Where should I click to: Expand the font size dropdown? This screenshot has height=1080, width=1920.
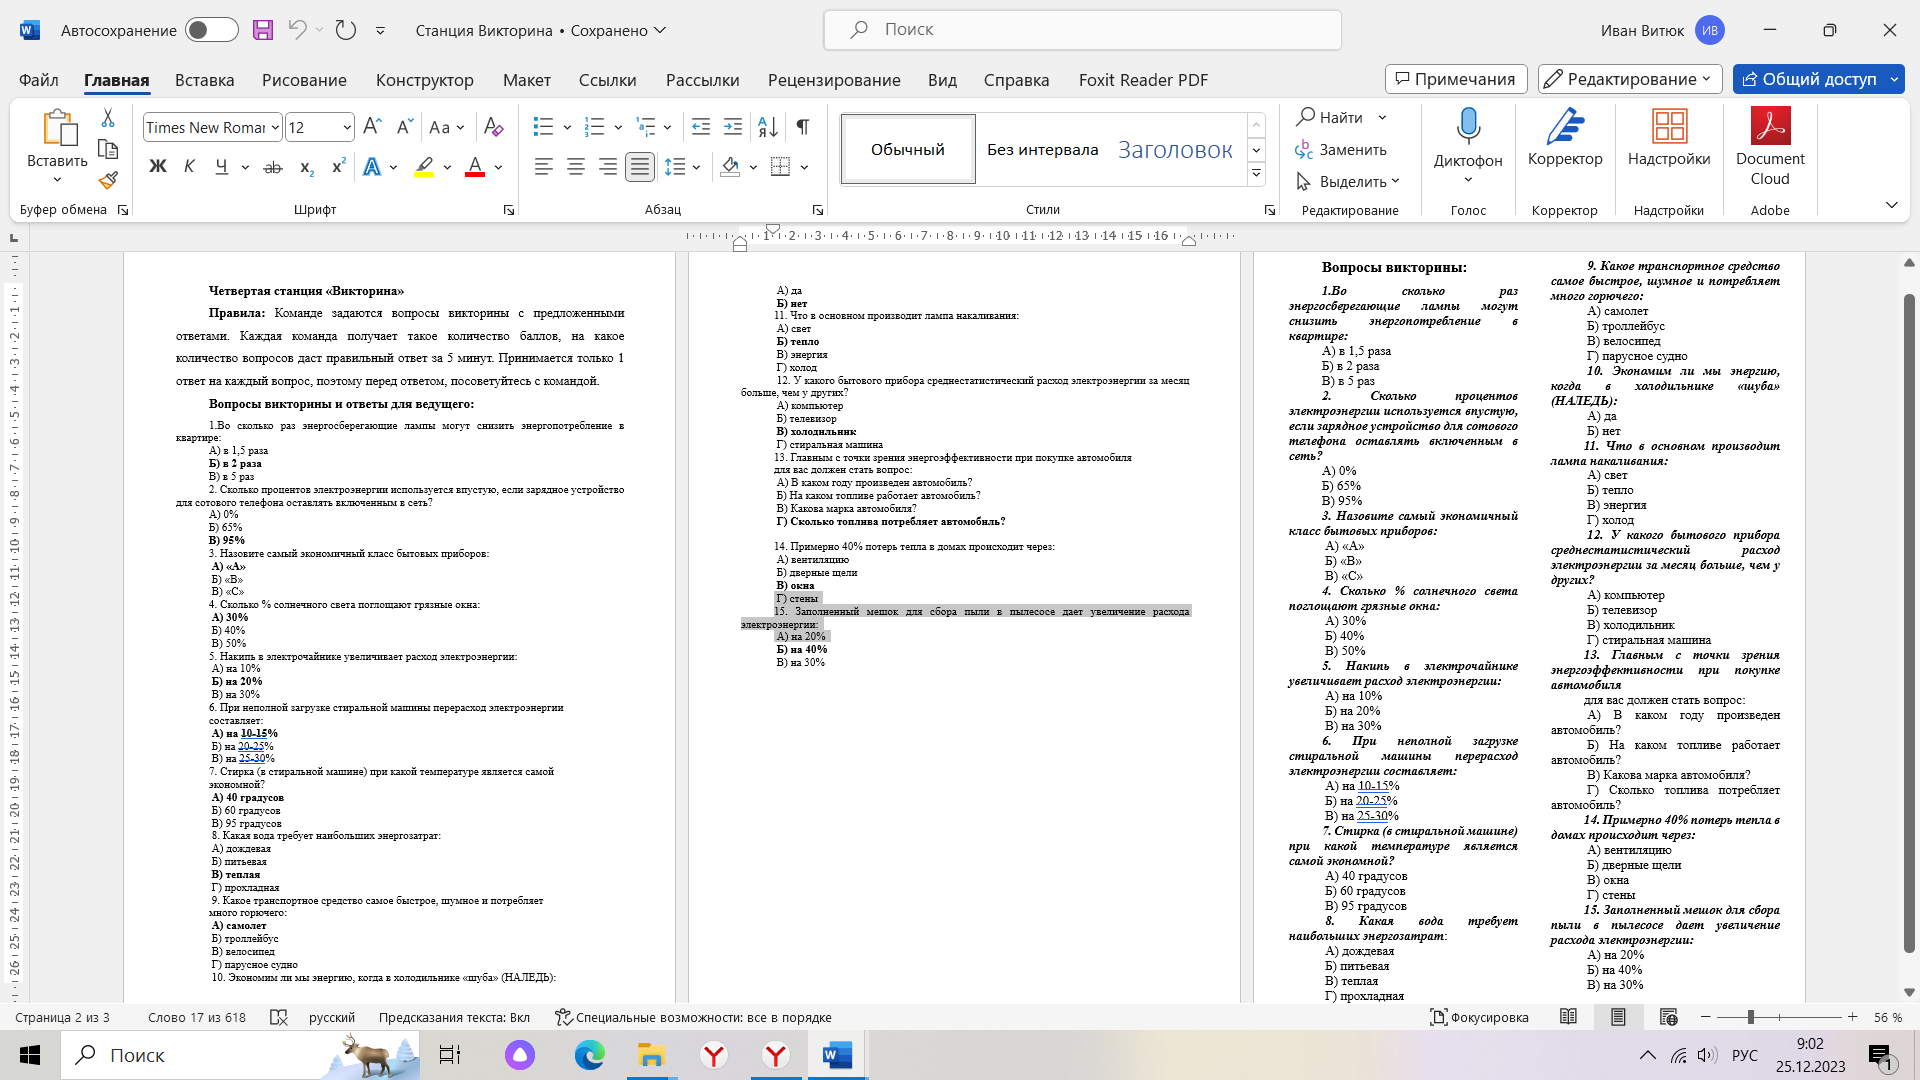pyautogui.click(x=347, y=127)
